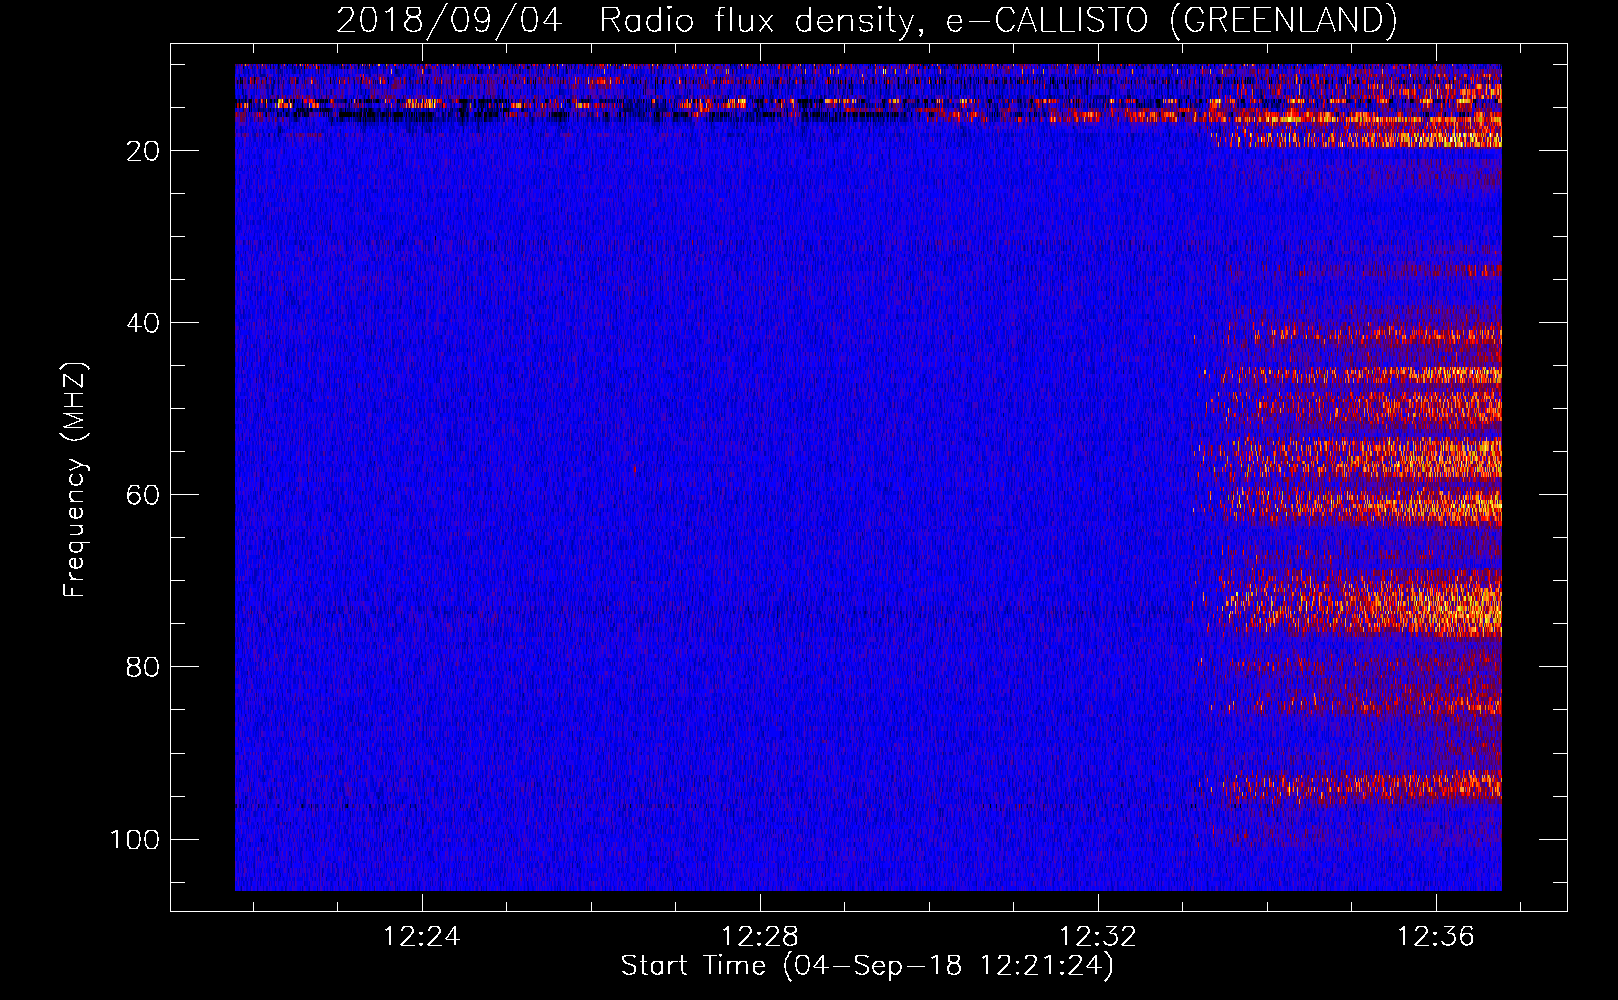Click the 12:24 time tick label
The width and height of the screenshot is (1618, 1000).
click(422, 937)
